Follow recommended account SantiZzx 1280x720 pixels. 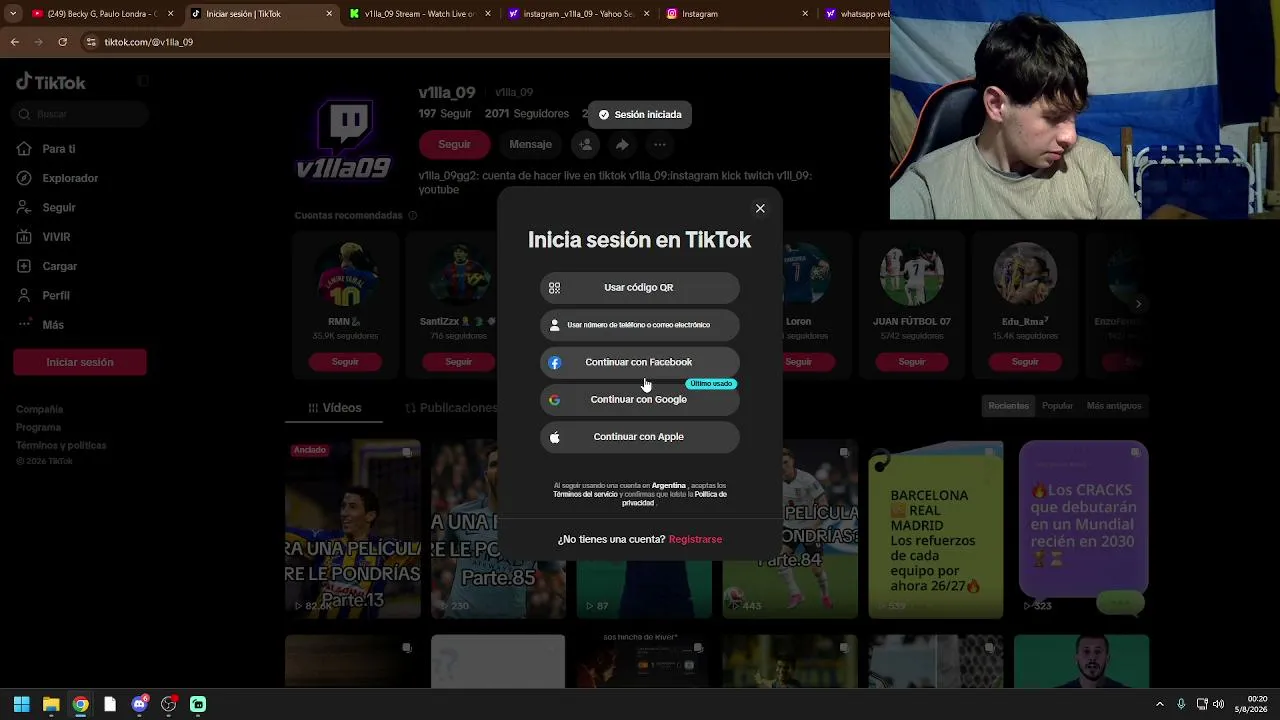point(458,362)
